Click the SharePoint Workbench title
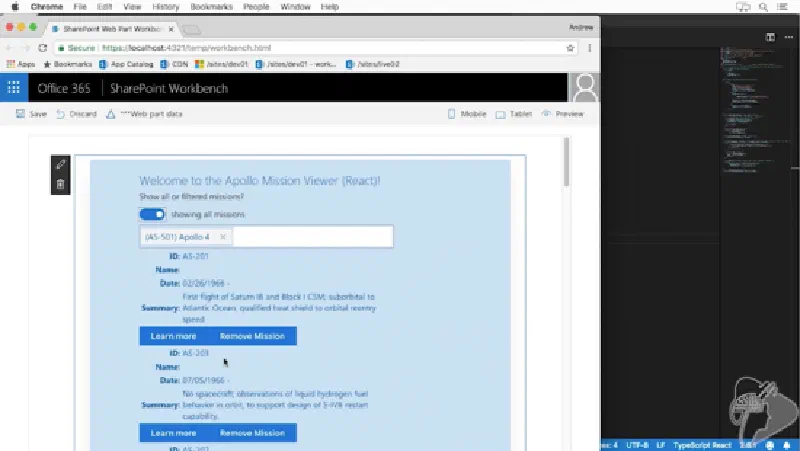Screen dimensions: 800x451 (169, 88)
